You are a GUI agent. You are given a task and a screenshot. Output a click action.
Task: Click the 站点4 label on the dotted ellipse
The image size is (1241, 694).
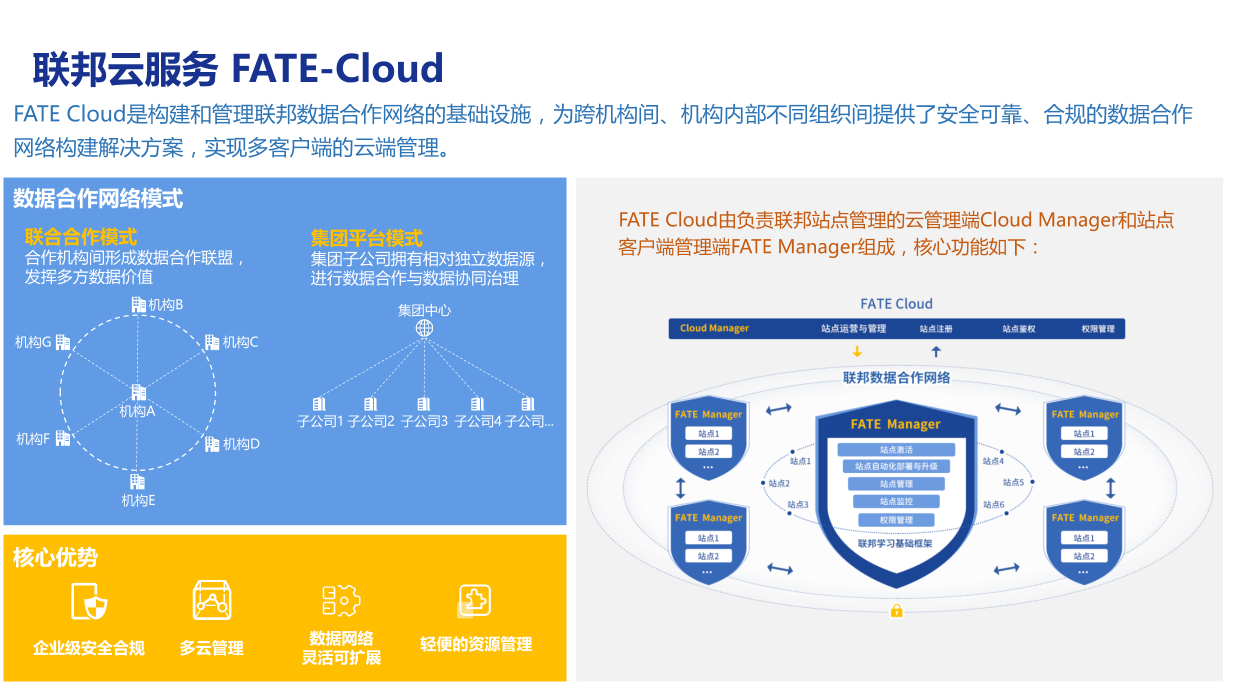pos(994,461)
